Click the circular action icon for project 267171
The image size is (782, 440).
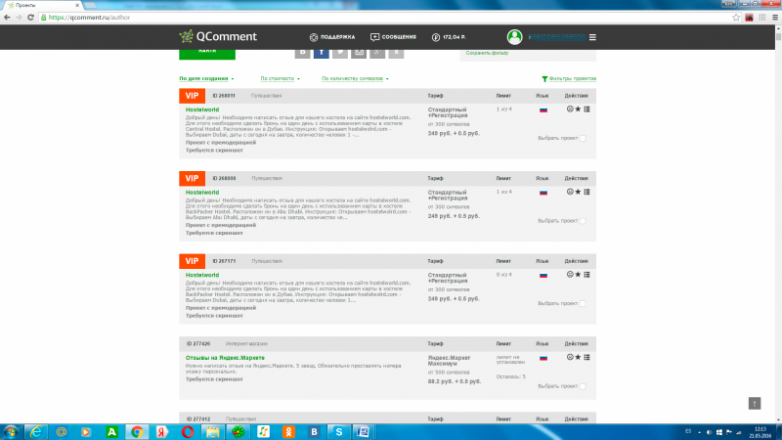pos(569,274)
